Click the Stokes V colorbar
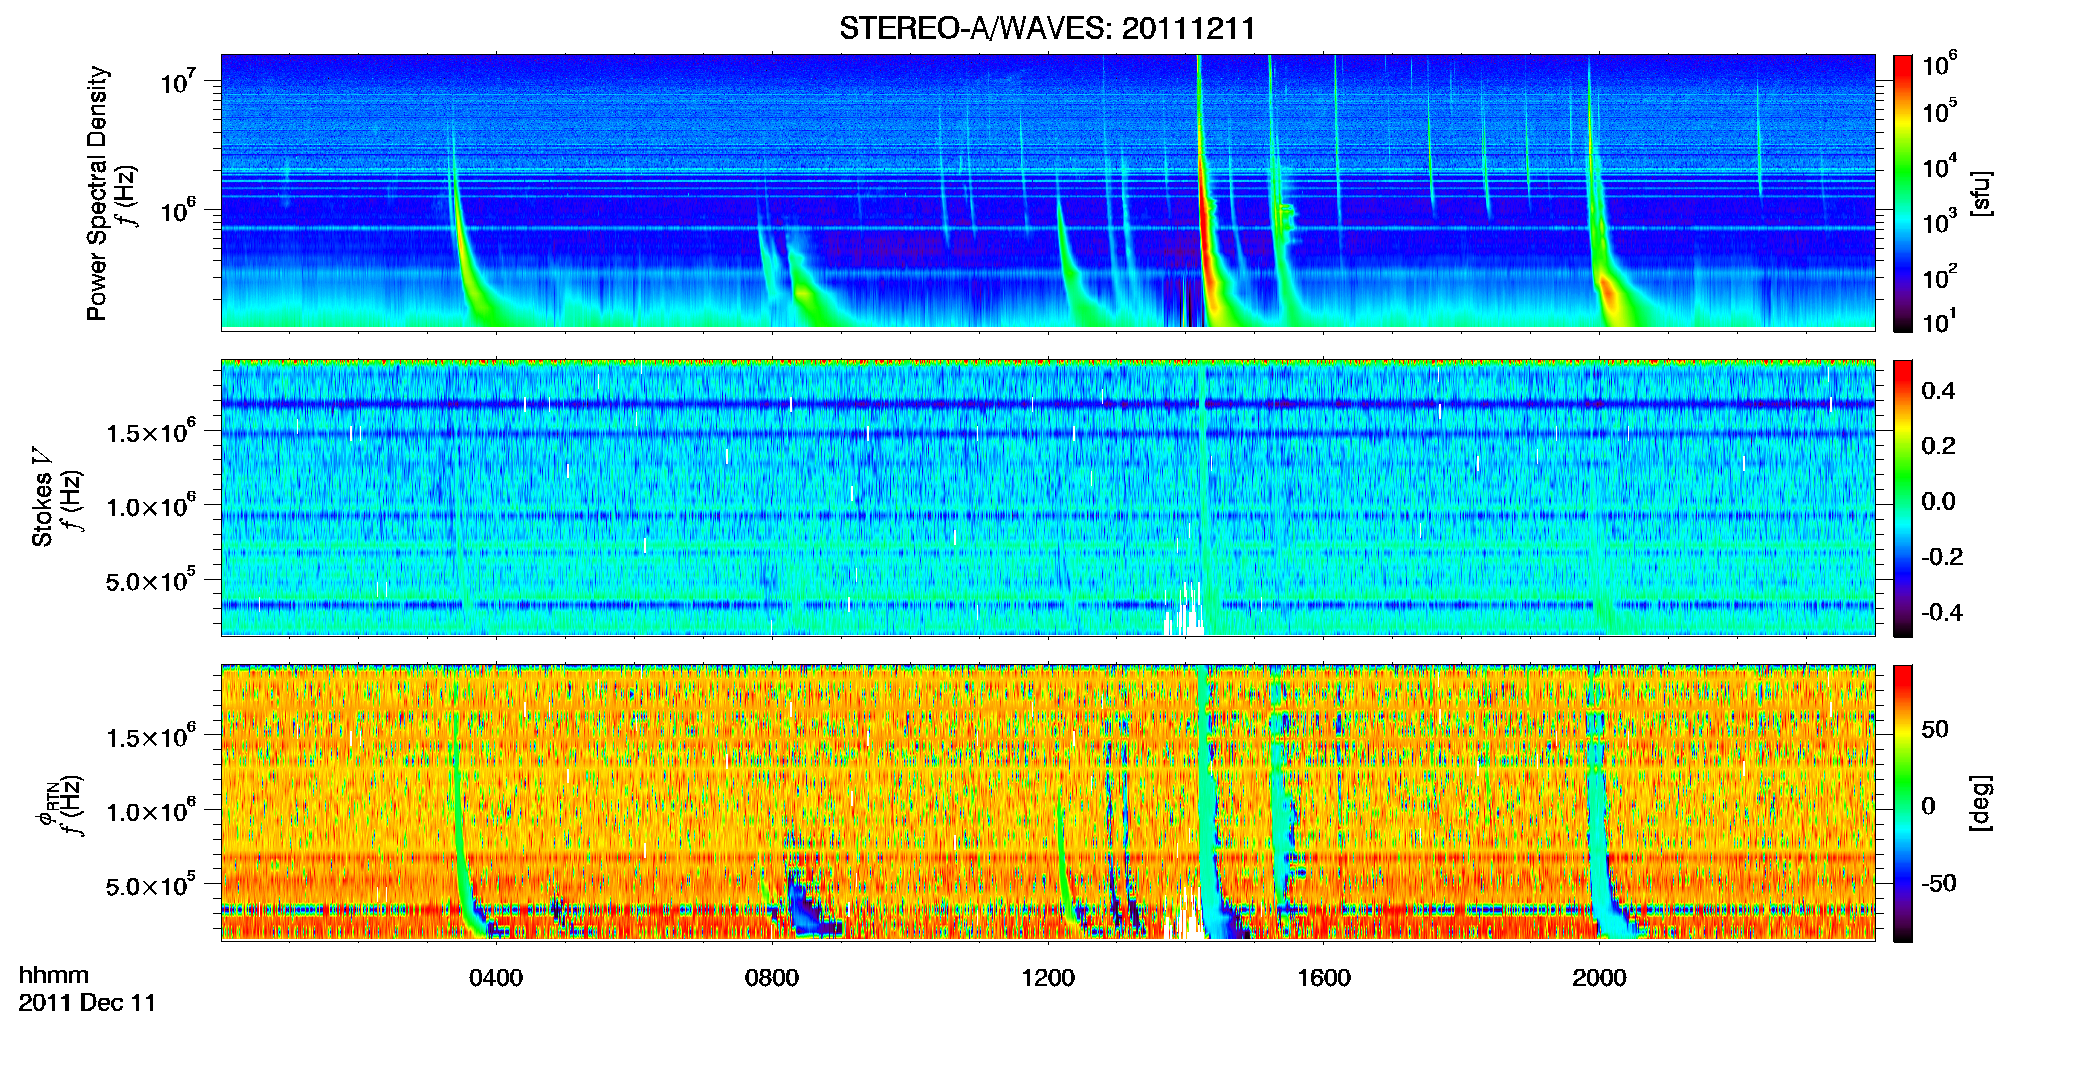 pyautogui.click(x=1903, y=498)
